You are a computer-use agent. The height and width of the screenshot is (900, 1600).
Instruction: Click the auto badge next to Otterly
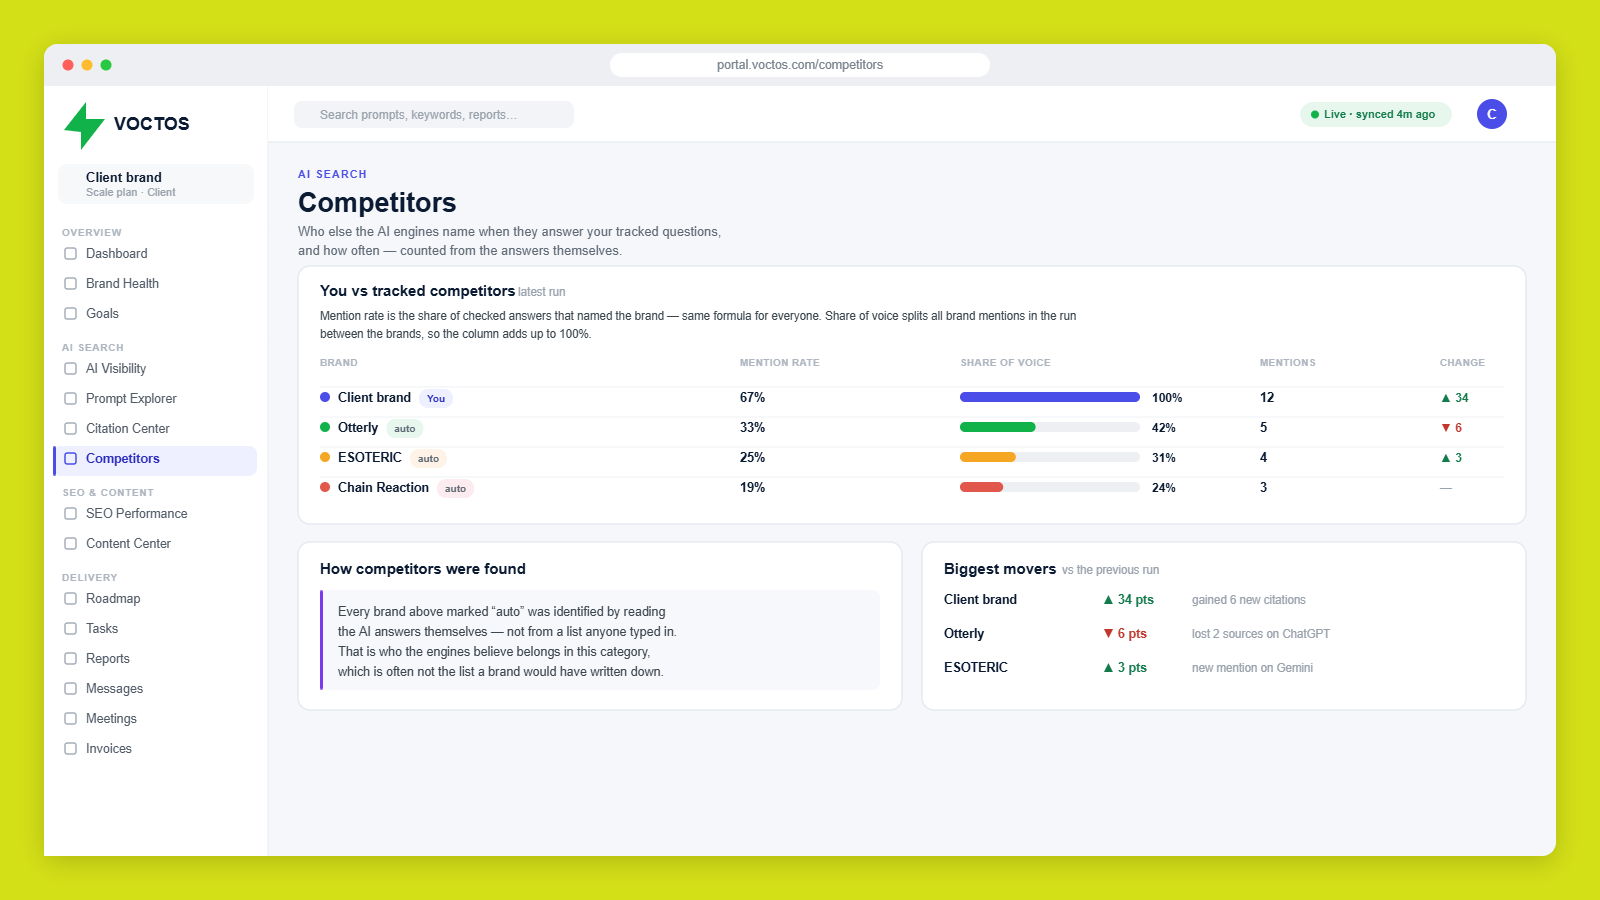click(x=404, y=429)
